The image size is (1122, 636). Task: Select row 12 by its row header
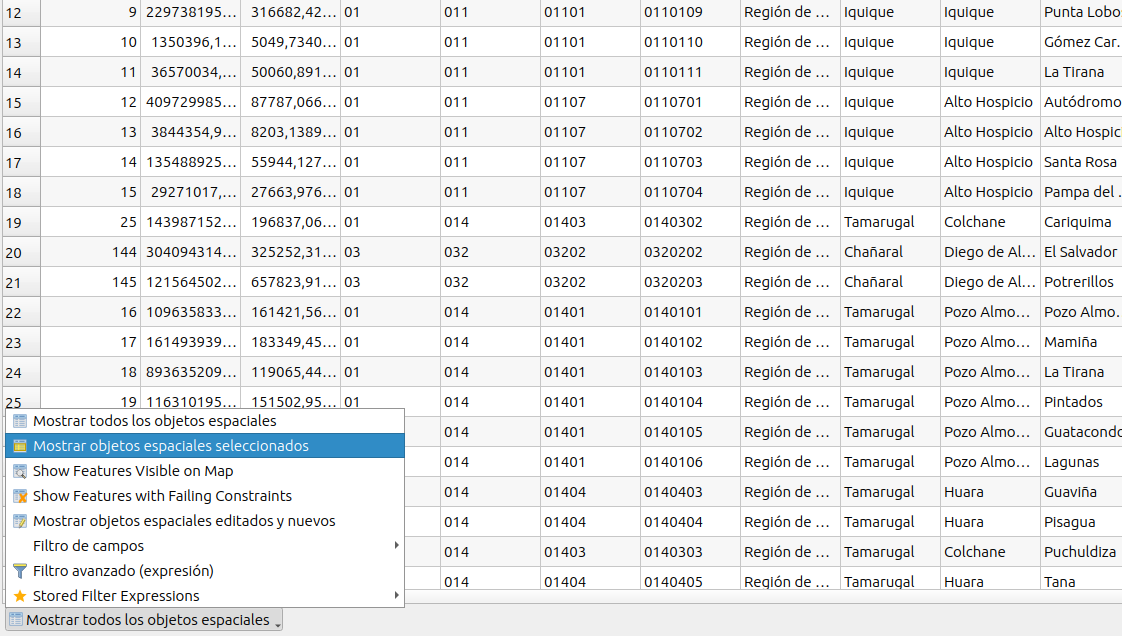click(20, 12)
